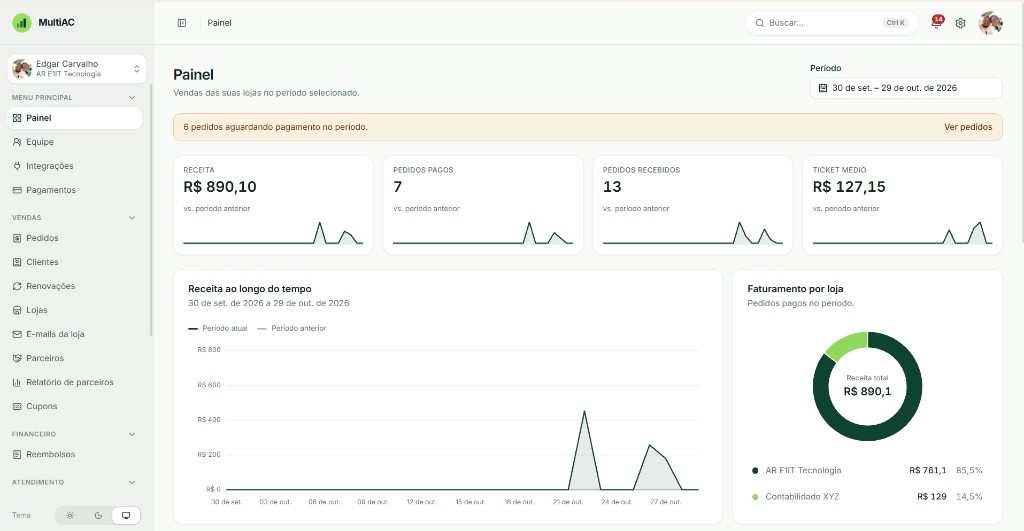The width and height of the screenshot is (1024, 531).
Task: Click the Renovações refresh icon
Action: 17,286
